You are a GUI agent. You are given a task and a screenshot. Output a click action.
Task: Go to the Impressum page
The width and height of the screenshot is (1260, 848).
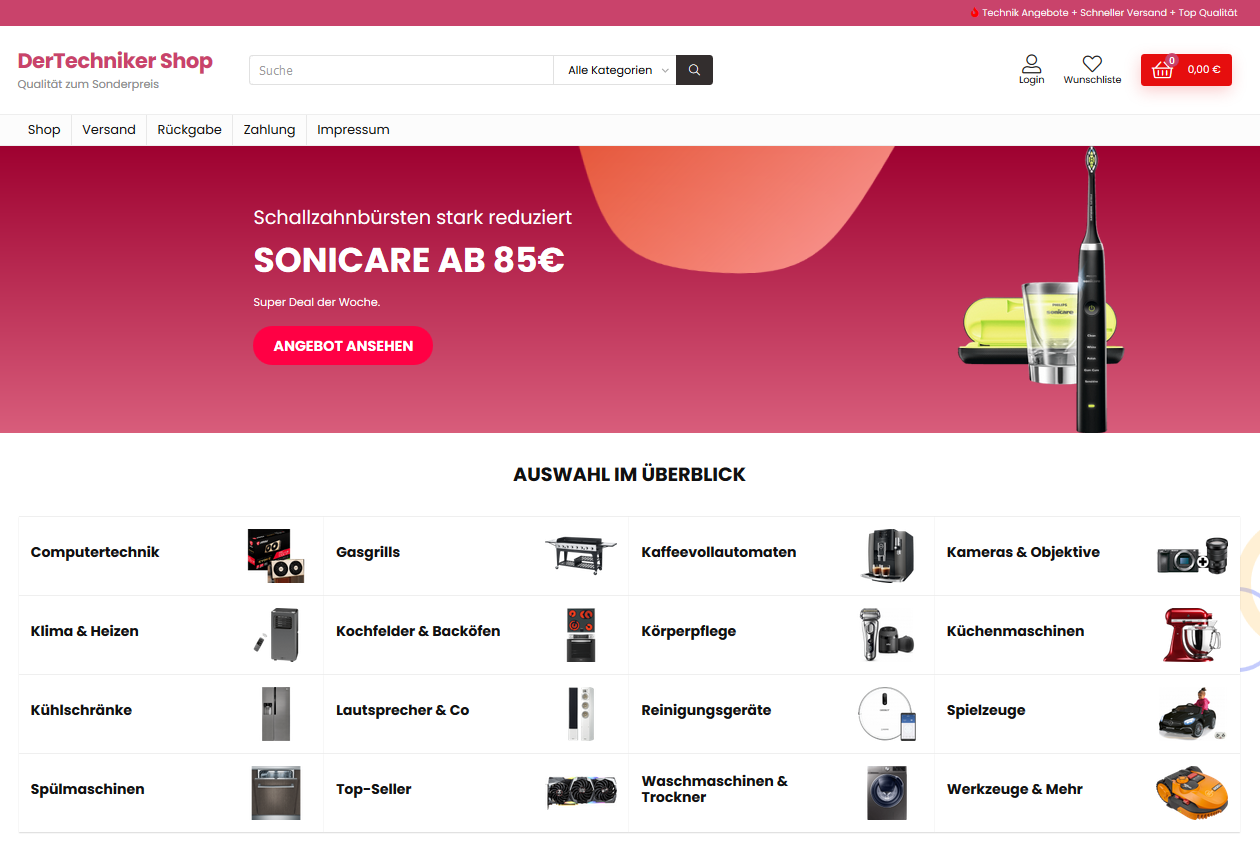click(x=353, y=130)
